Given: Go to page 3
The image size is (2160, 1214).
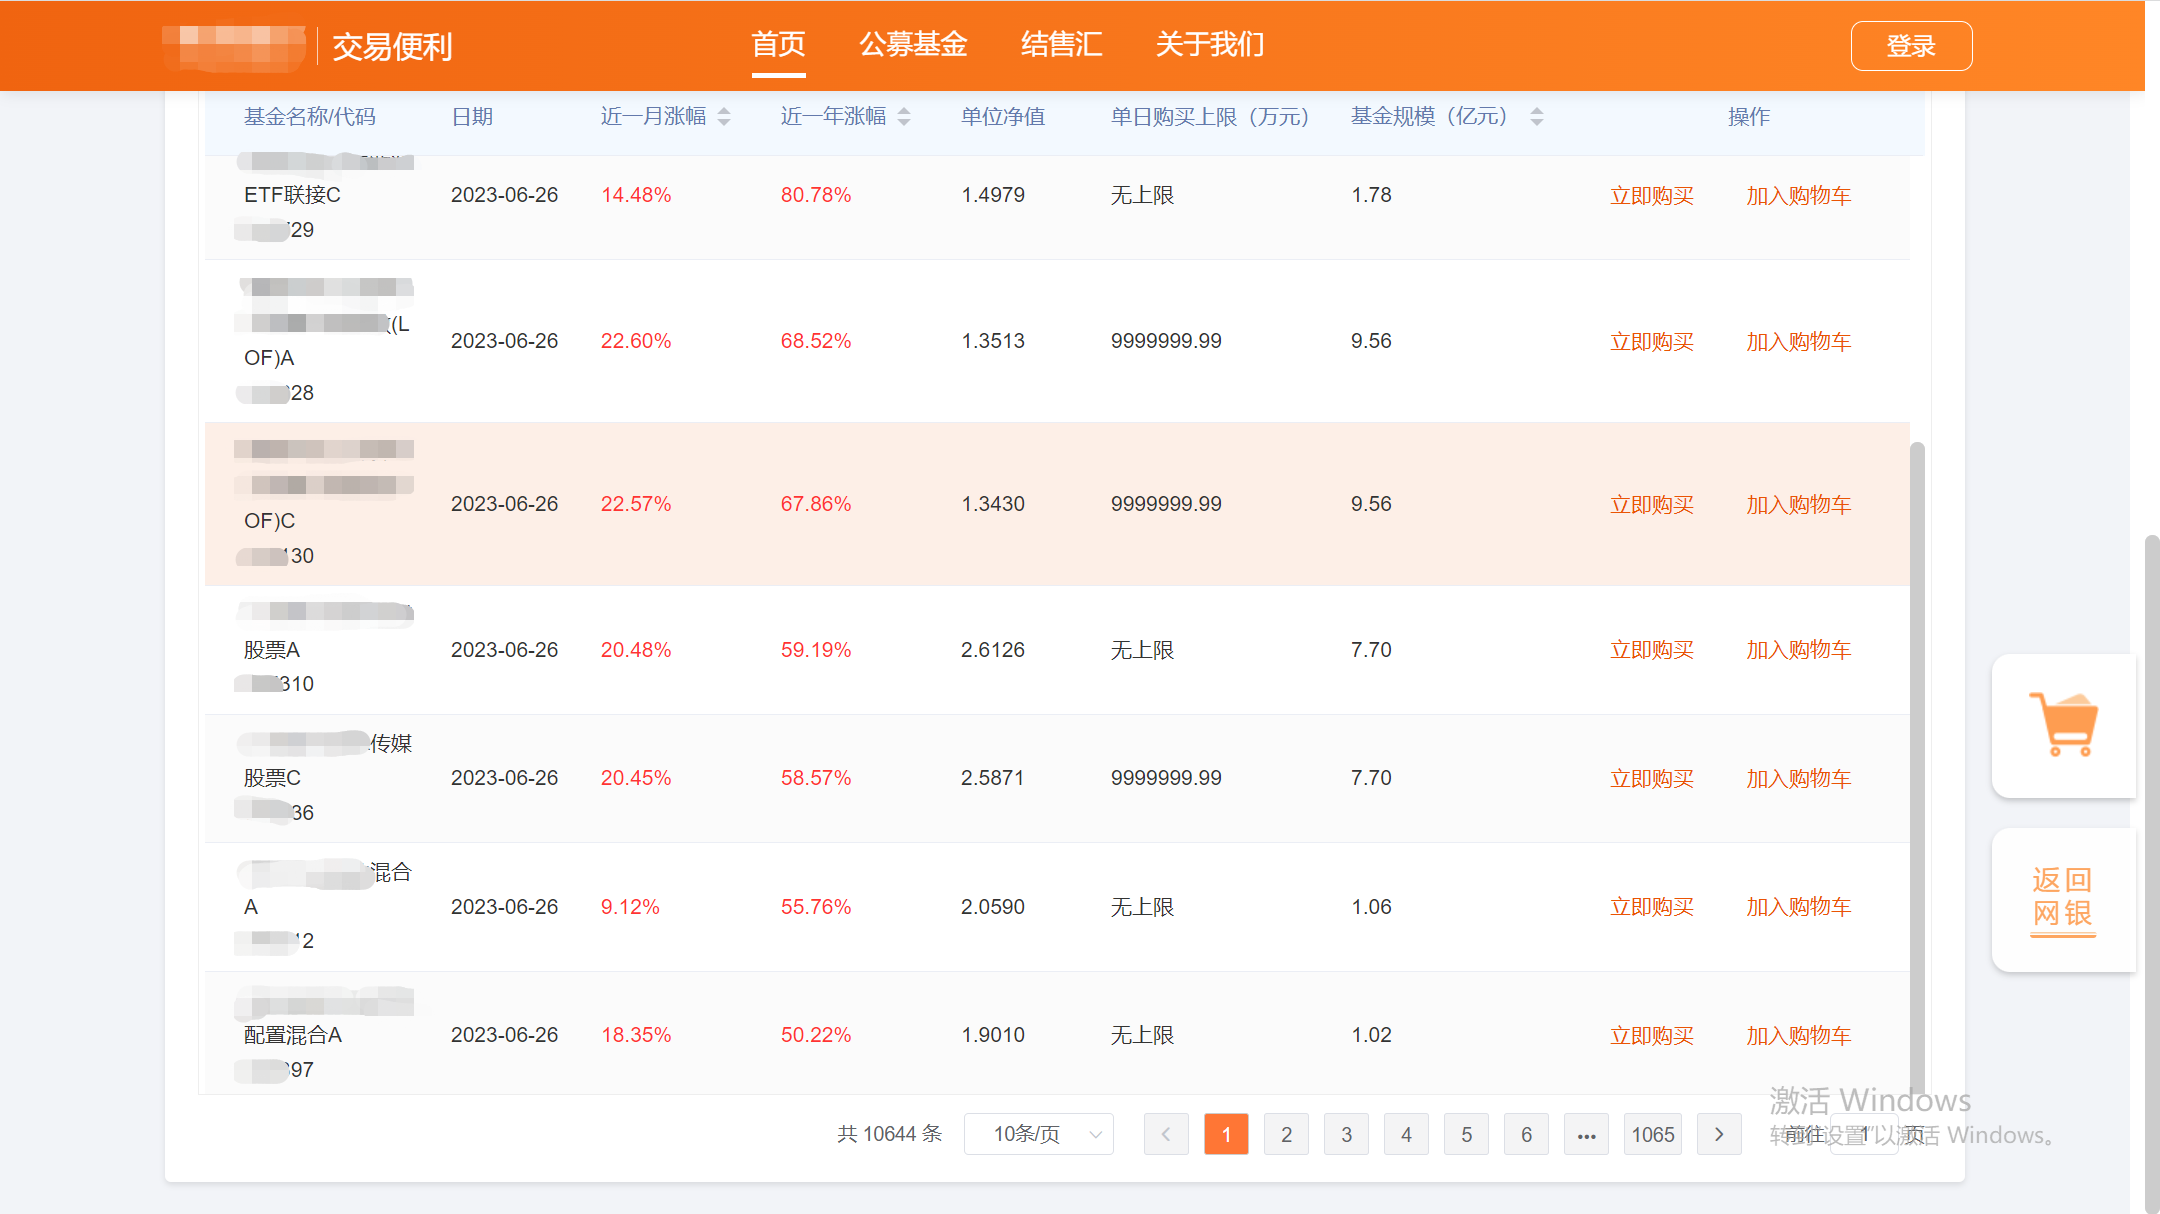Looking at the screenshot, I should click(1346, 1134).
